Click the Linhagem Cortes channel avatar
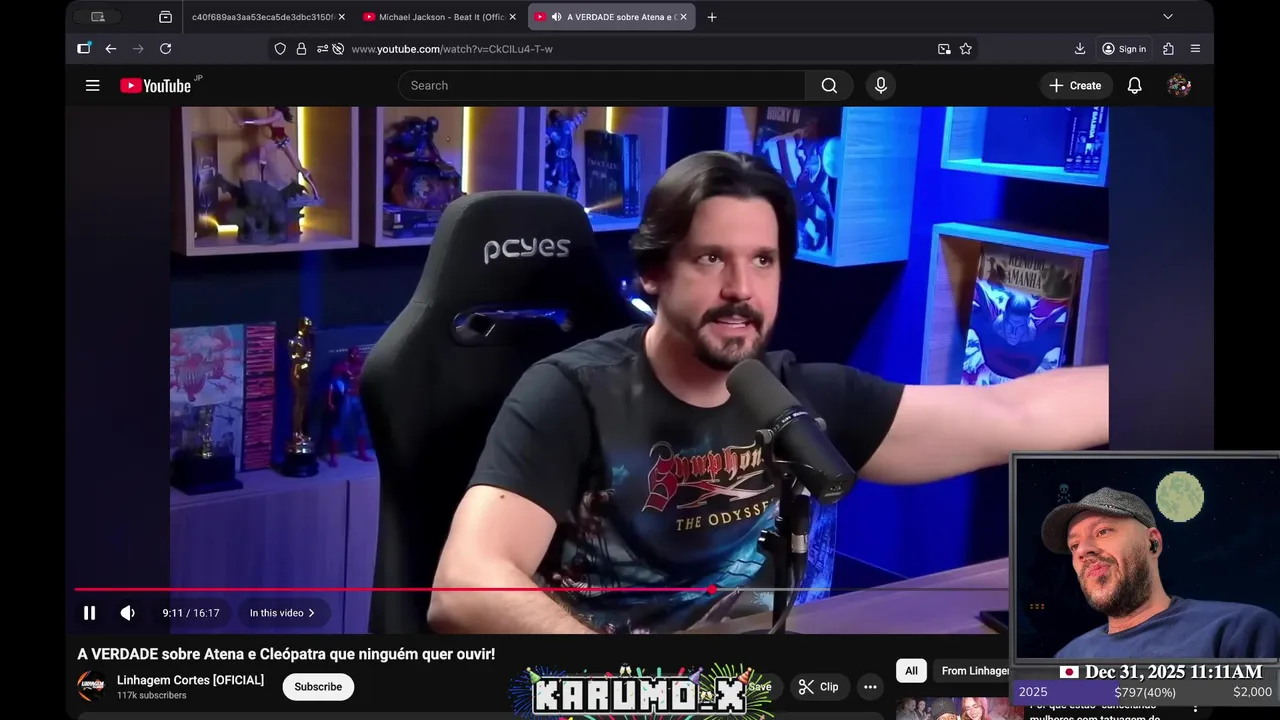The width and height of the screenshot is (1280, 720). tap(91, 686)
